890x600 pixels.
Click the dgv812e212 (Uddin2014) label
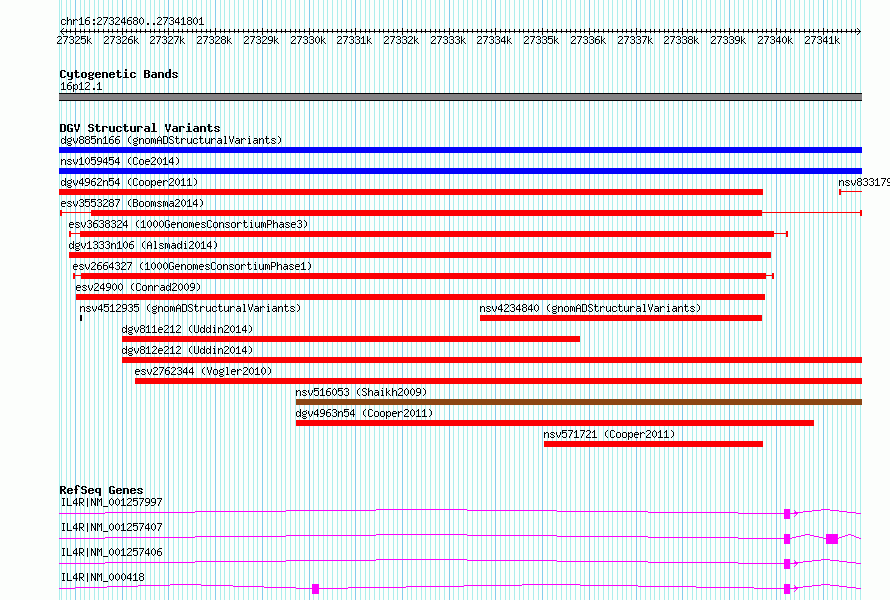(x=187, y=350)
